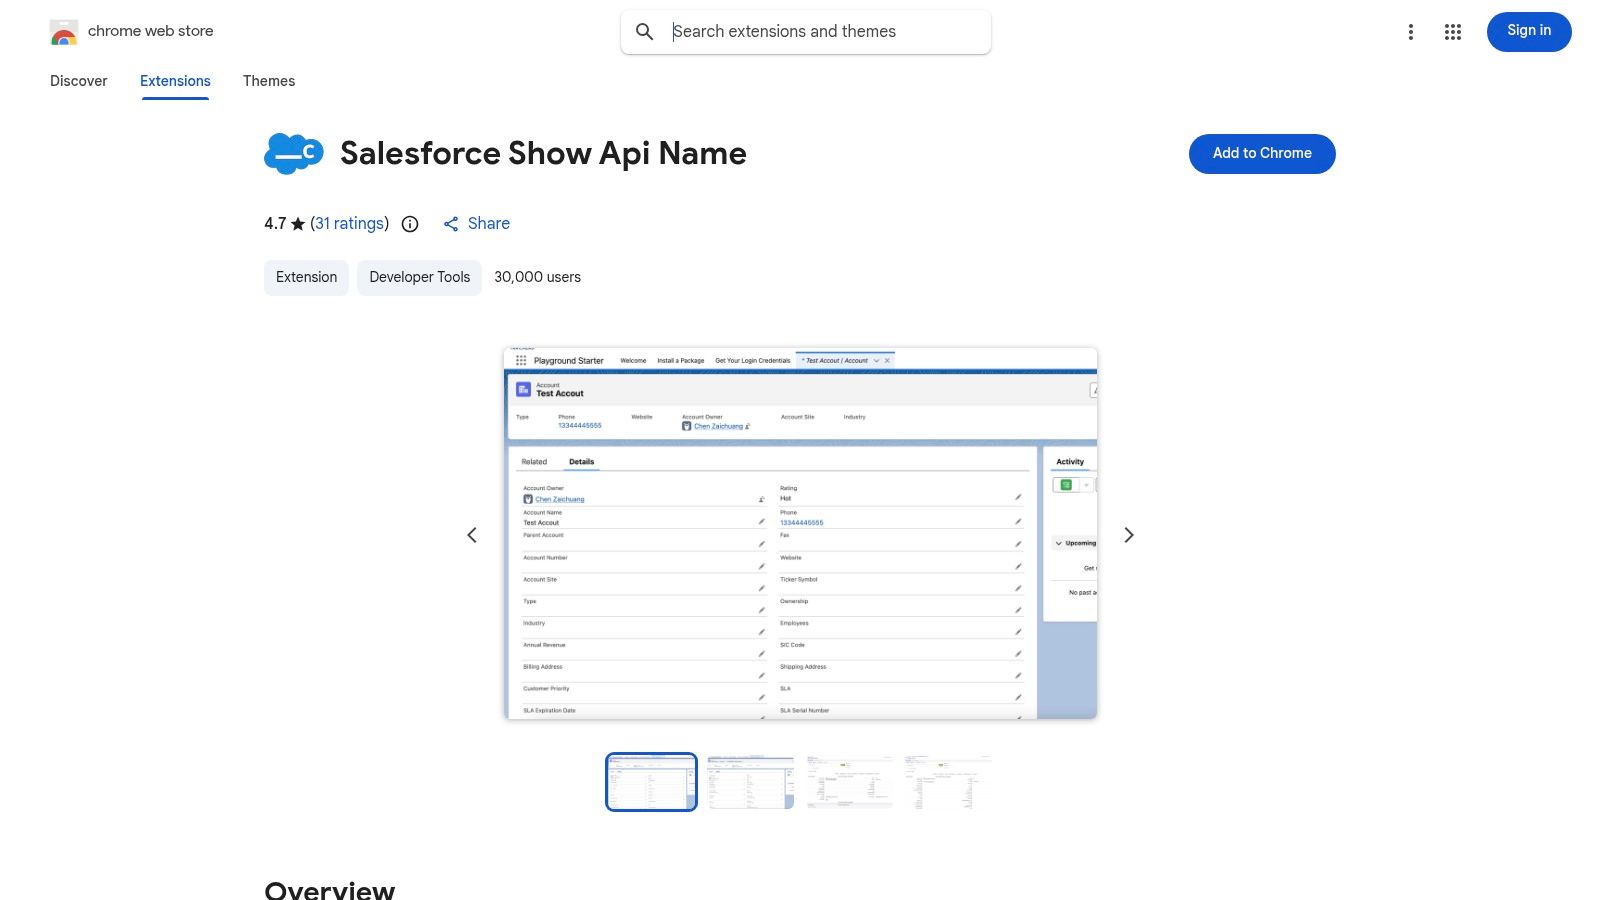Click the Chrome Web Store logo
This screenshot has height=900, width=1600.
[x=64, y=31]
